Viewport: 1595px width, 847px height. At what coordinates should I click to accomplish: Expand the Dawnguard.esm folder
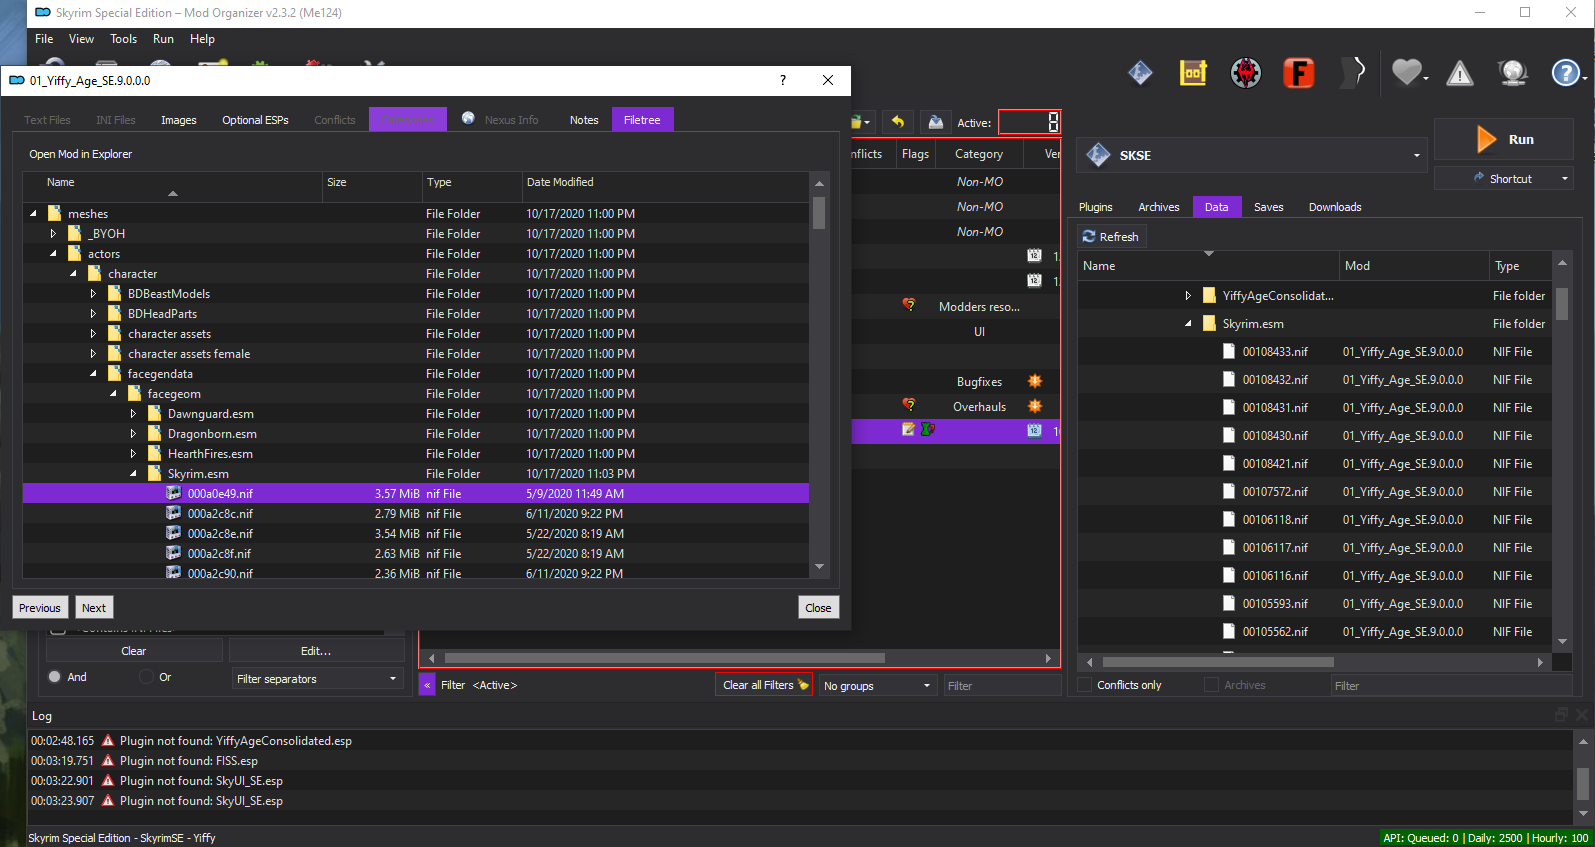(133, 413)
